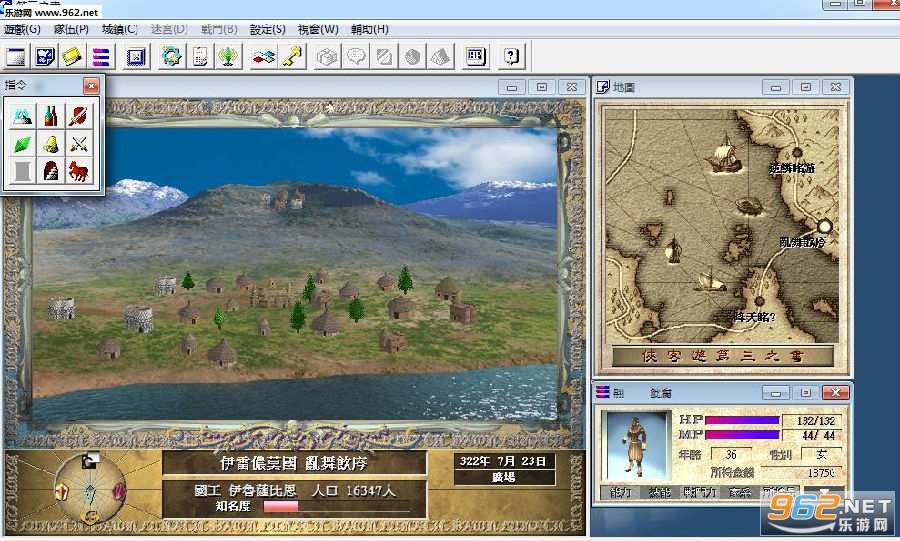900x541 pixels.
Task: Click the pink 知名度 fame bar
Action: pyautogui.click(x=281, y=507)
